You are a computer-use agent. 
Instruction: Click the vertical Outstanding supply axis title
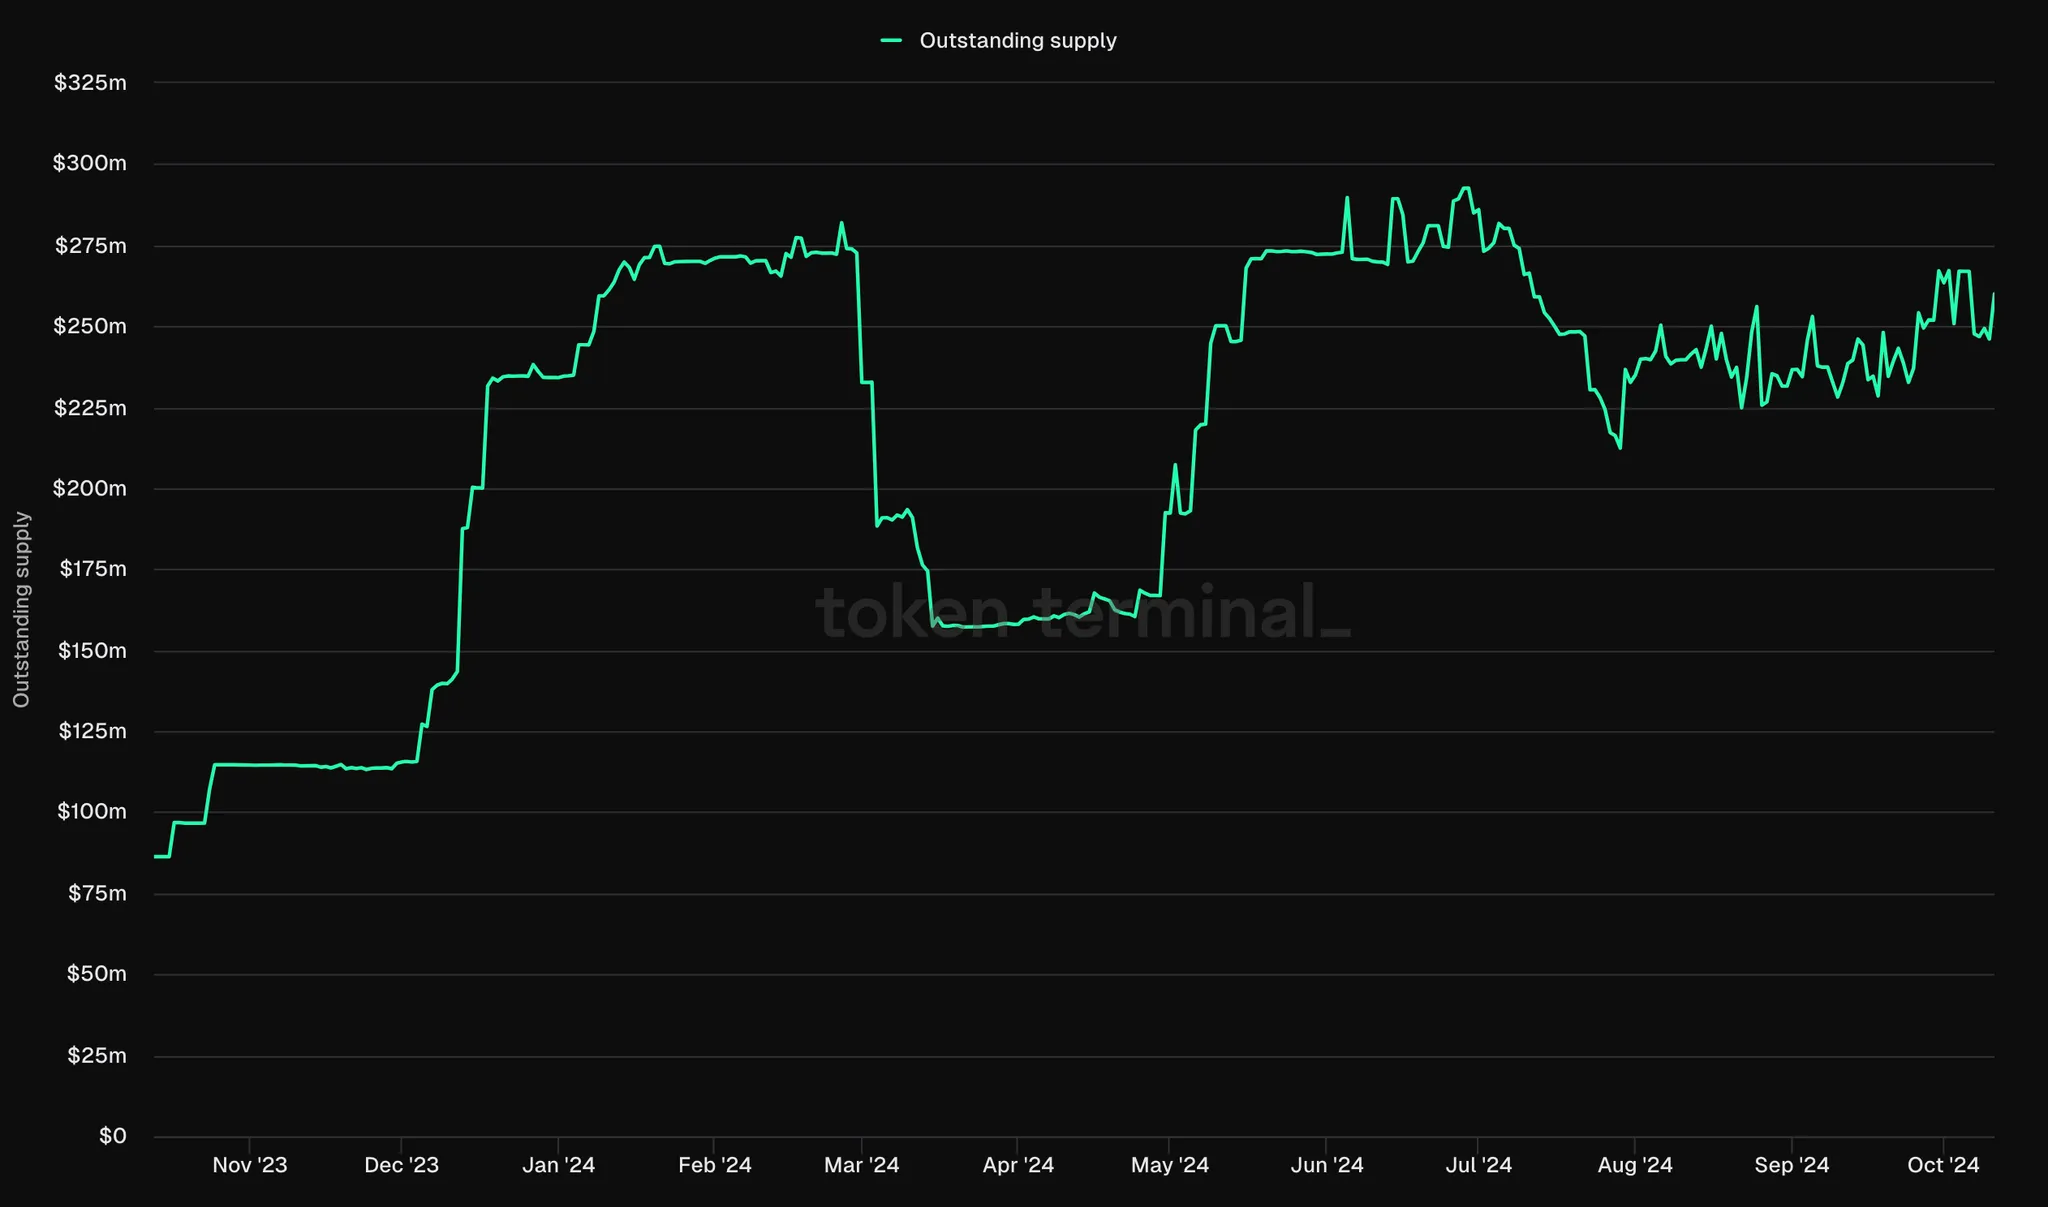pyautogui.click(x=21, y=610)
